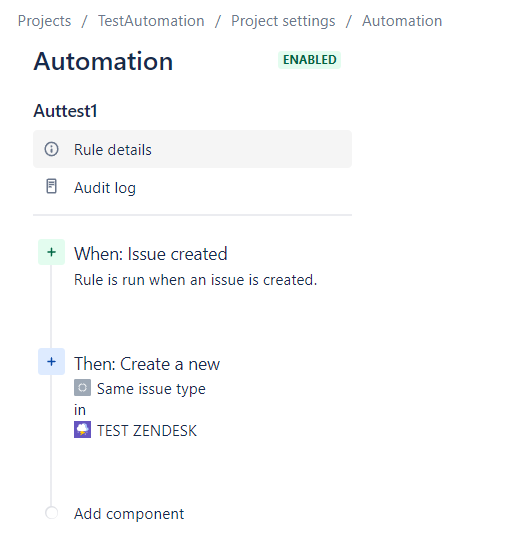Open the TestAutomation breadcrumb link
The image size is (525, 551).
click(151, 21)
